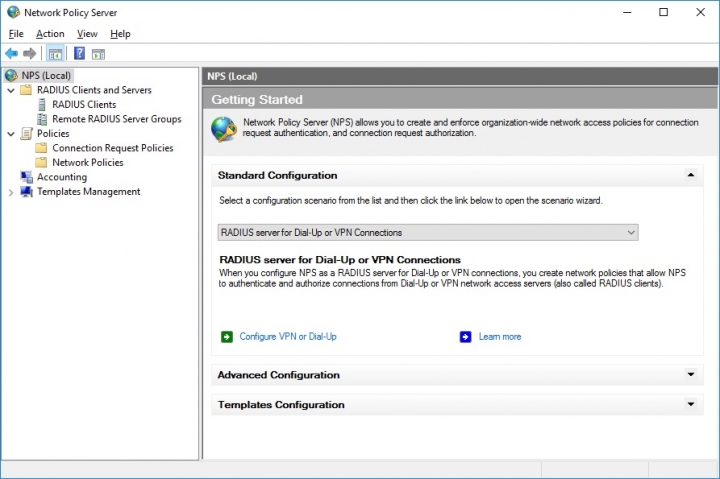Image resolution: width=720 pixels, height=479 pixels.
Task: Select Accounting tree item
Action: pos(62,177)
